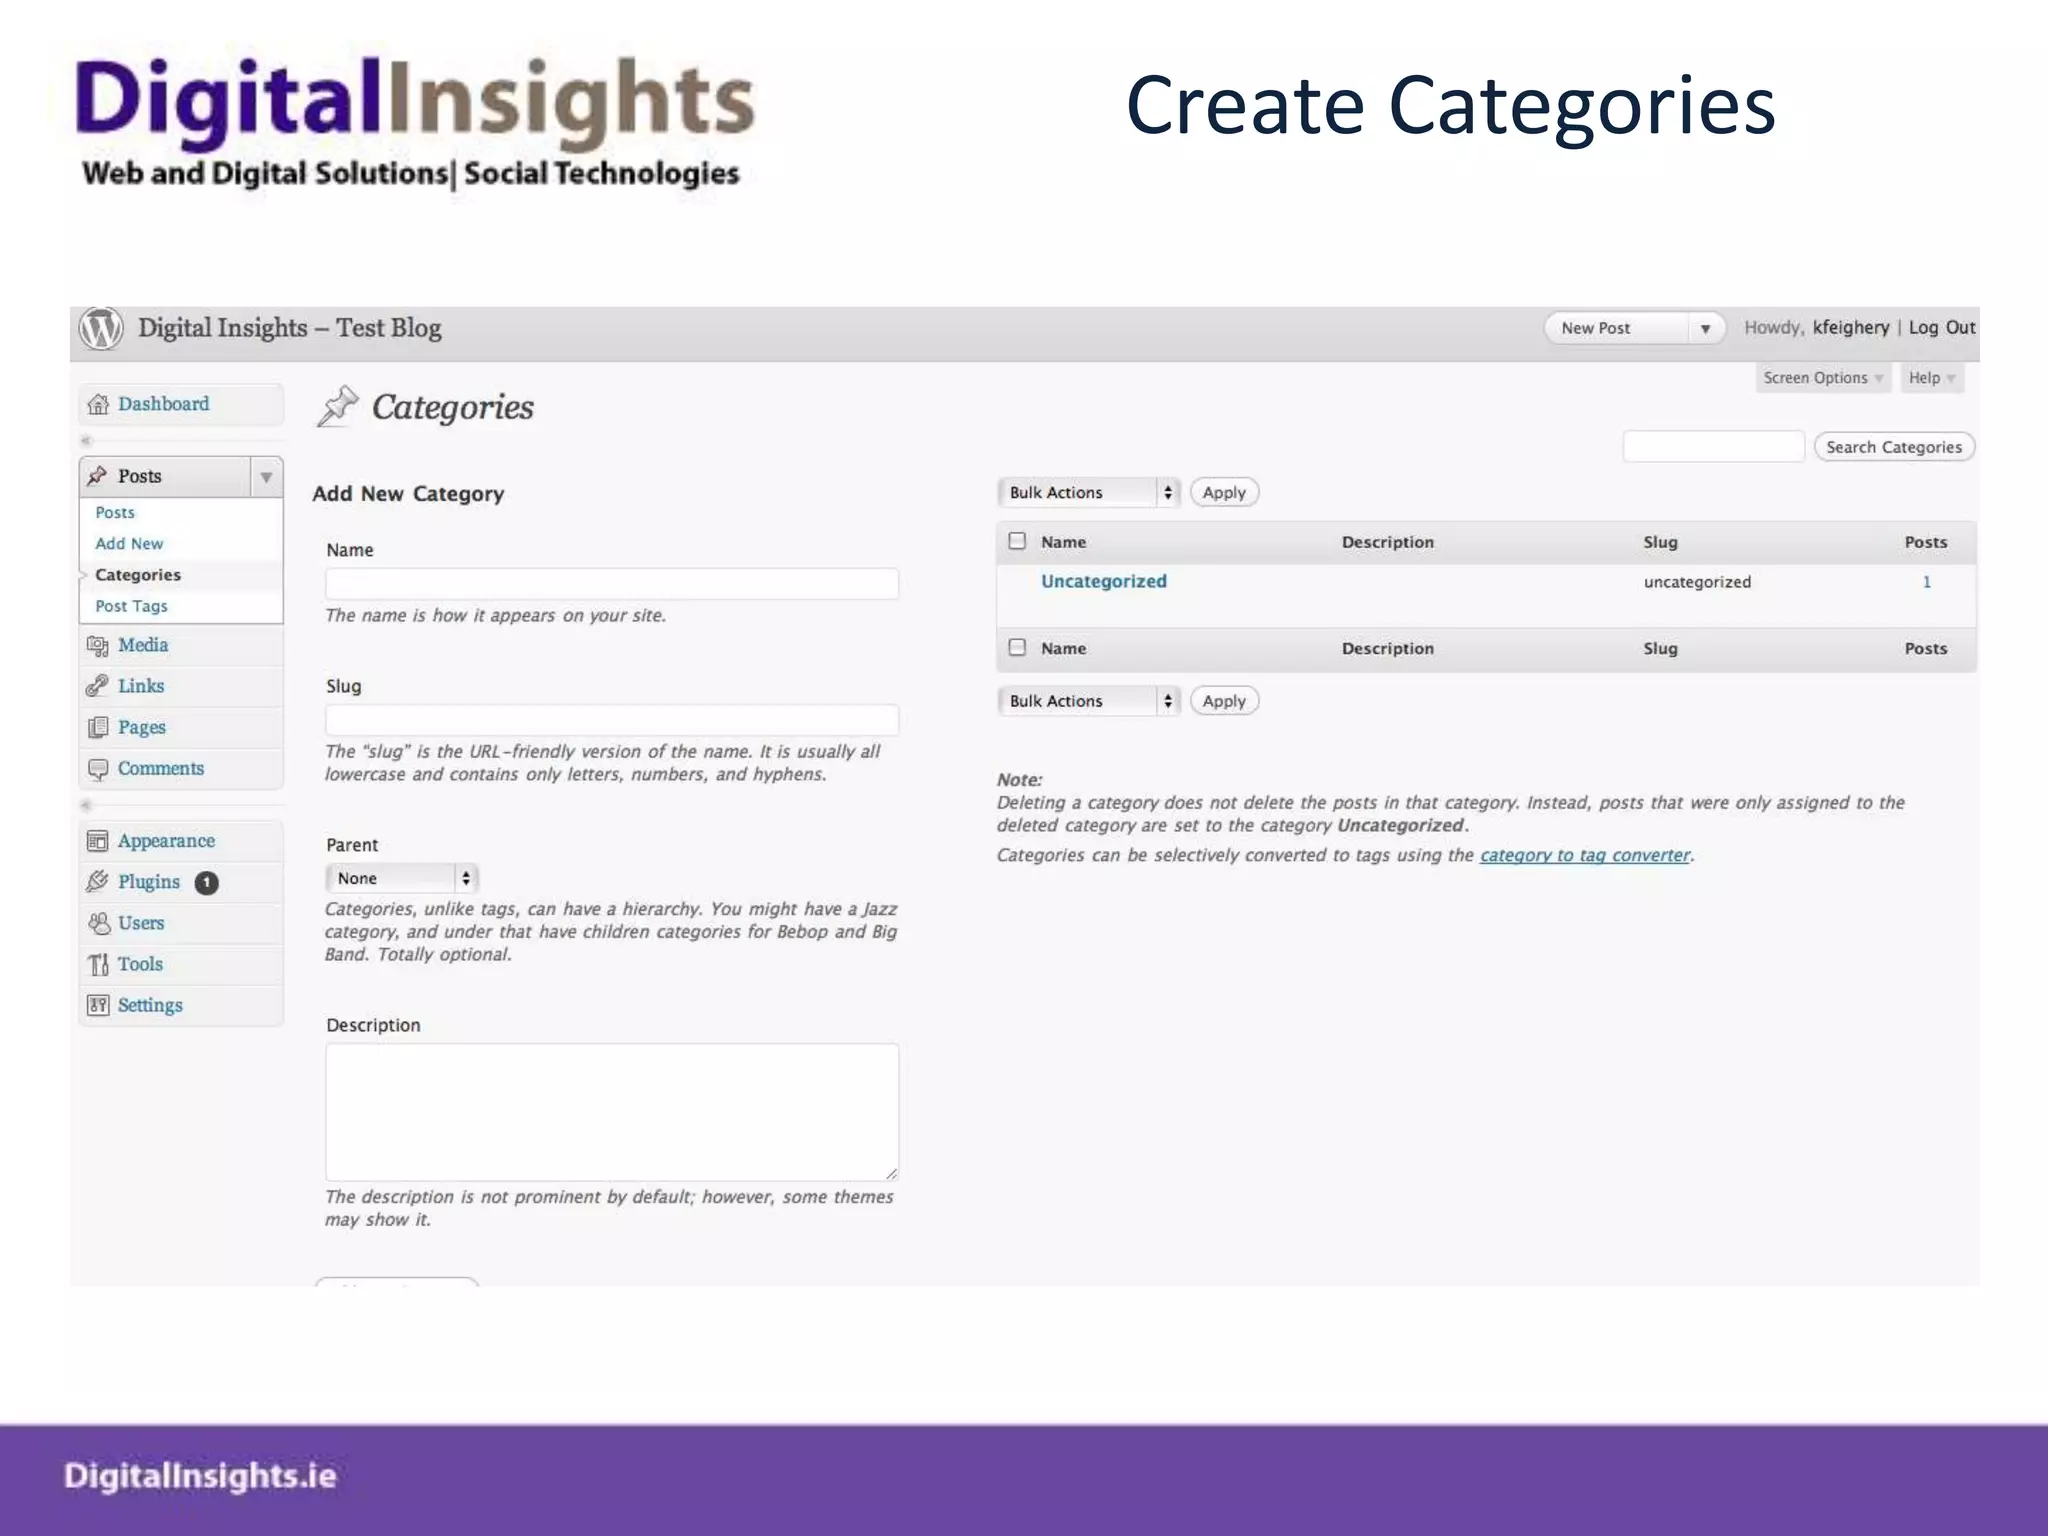Click the WordPress logo icon

click(101, 328)
